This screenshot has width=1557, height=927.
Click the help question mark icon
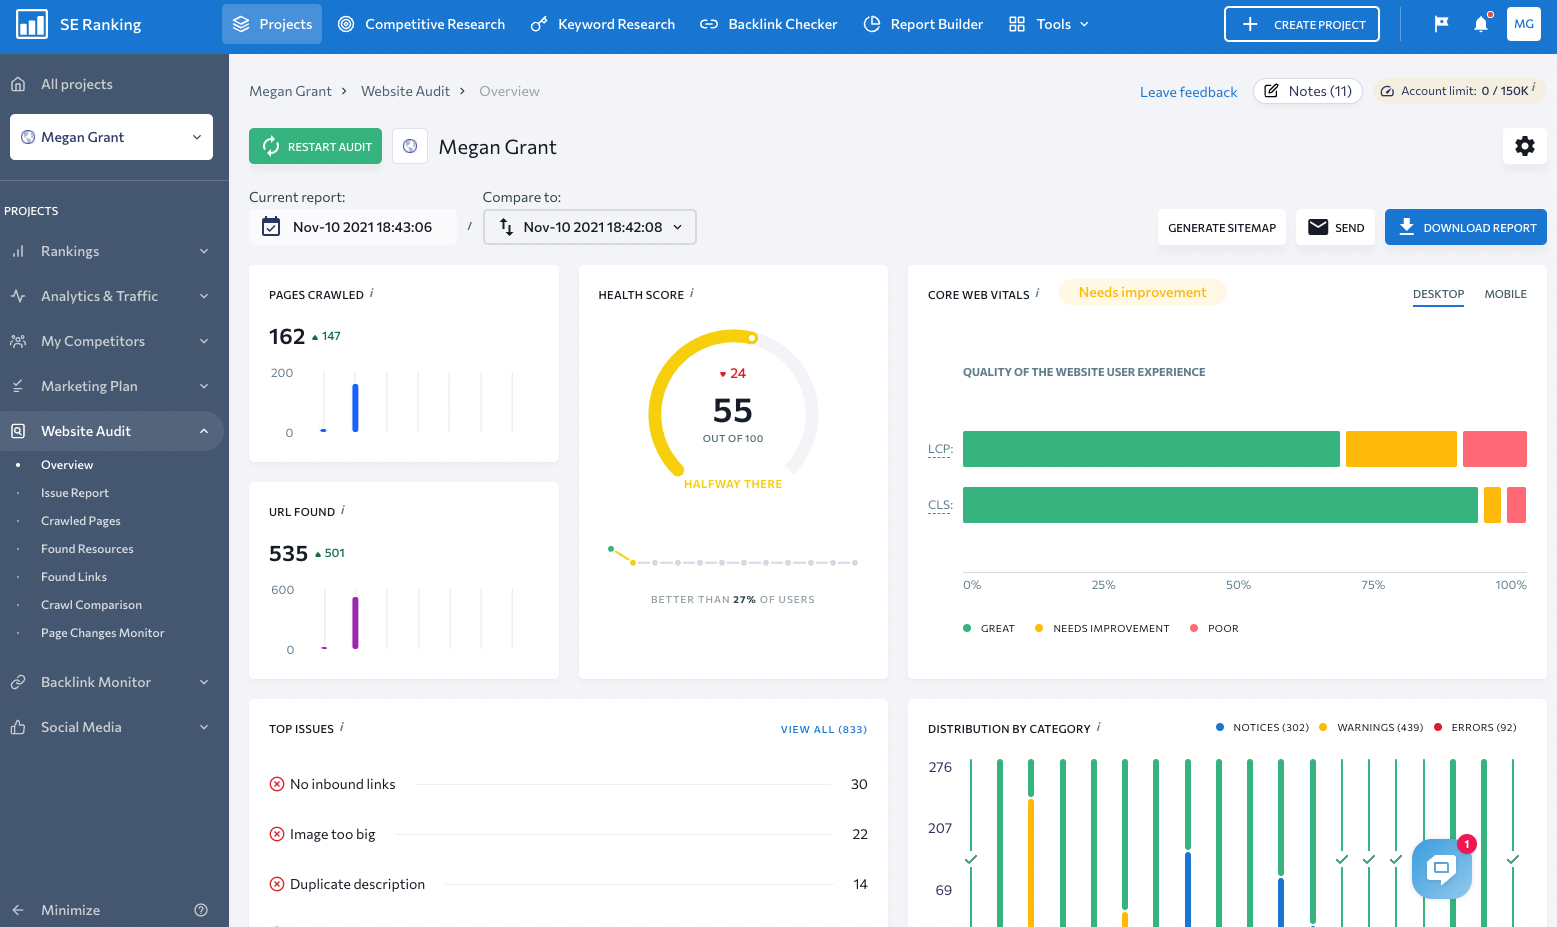click(x=201, y=910)
